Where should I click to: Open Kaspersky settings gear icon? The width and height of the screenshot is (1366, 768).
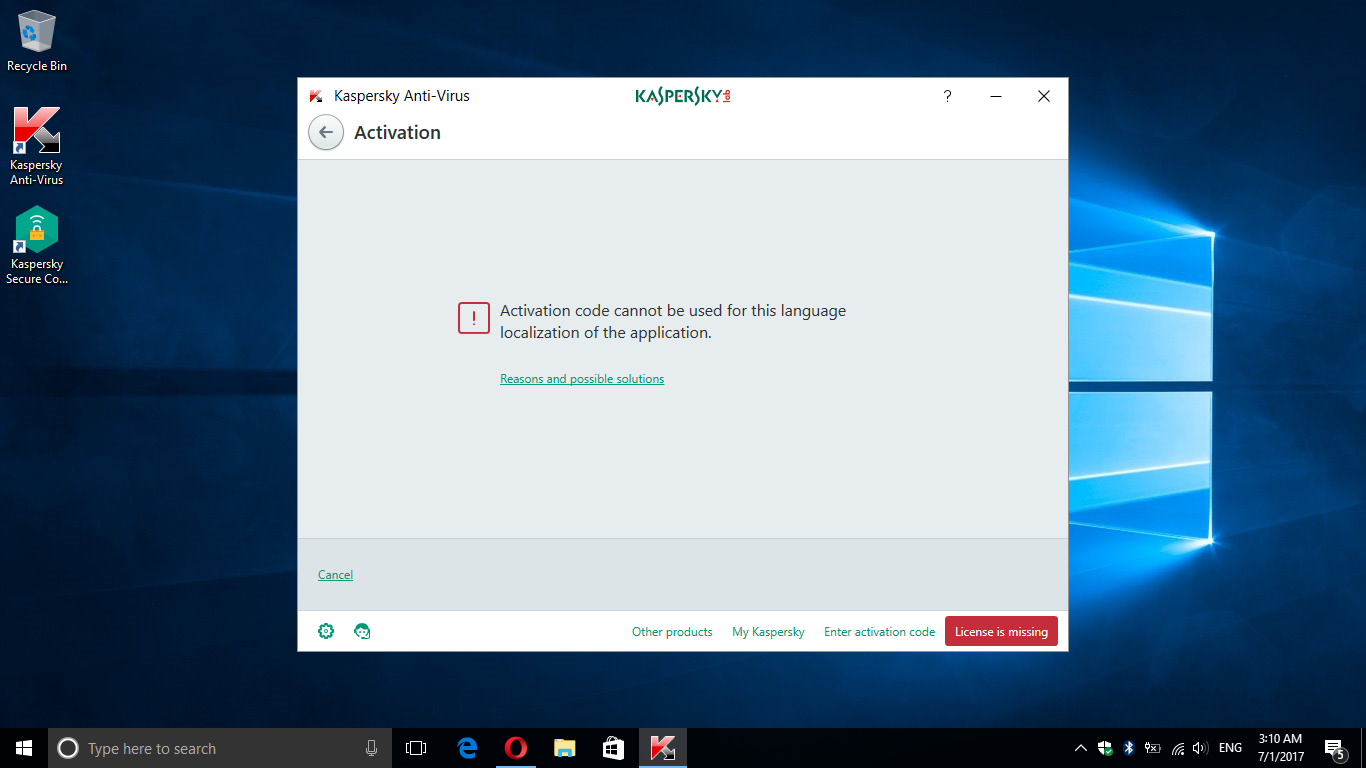click(x=326, y=631)
